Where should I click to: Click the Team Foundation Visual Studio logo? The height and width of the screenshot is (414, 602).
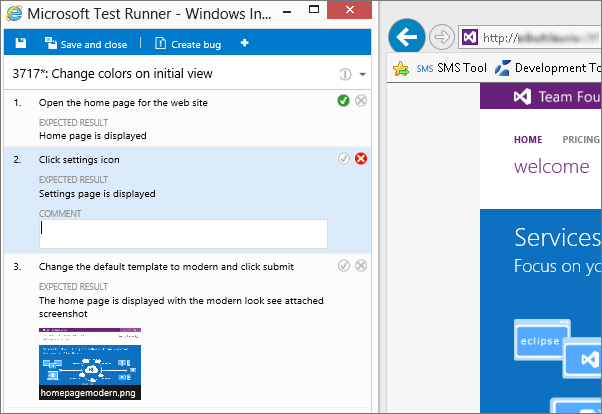(520, 97)
